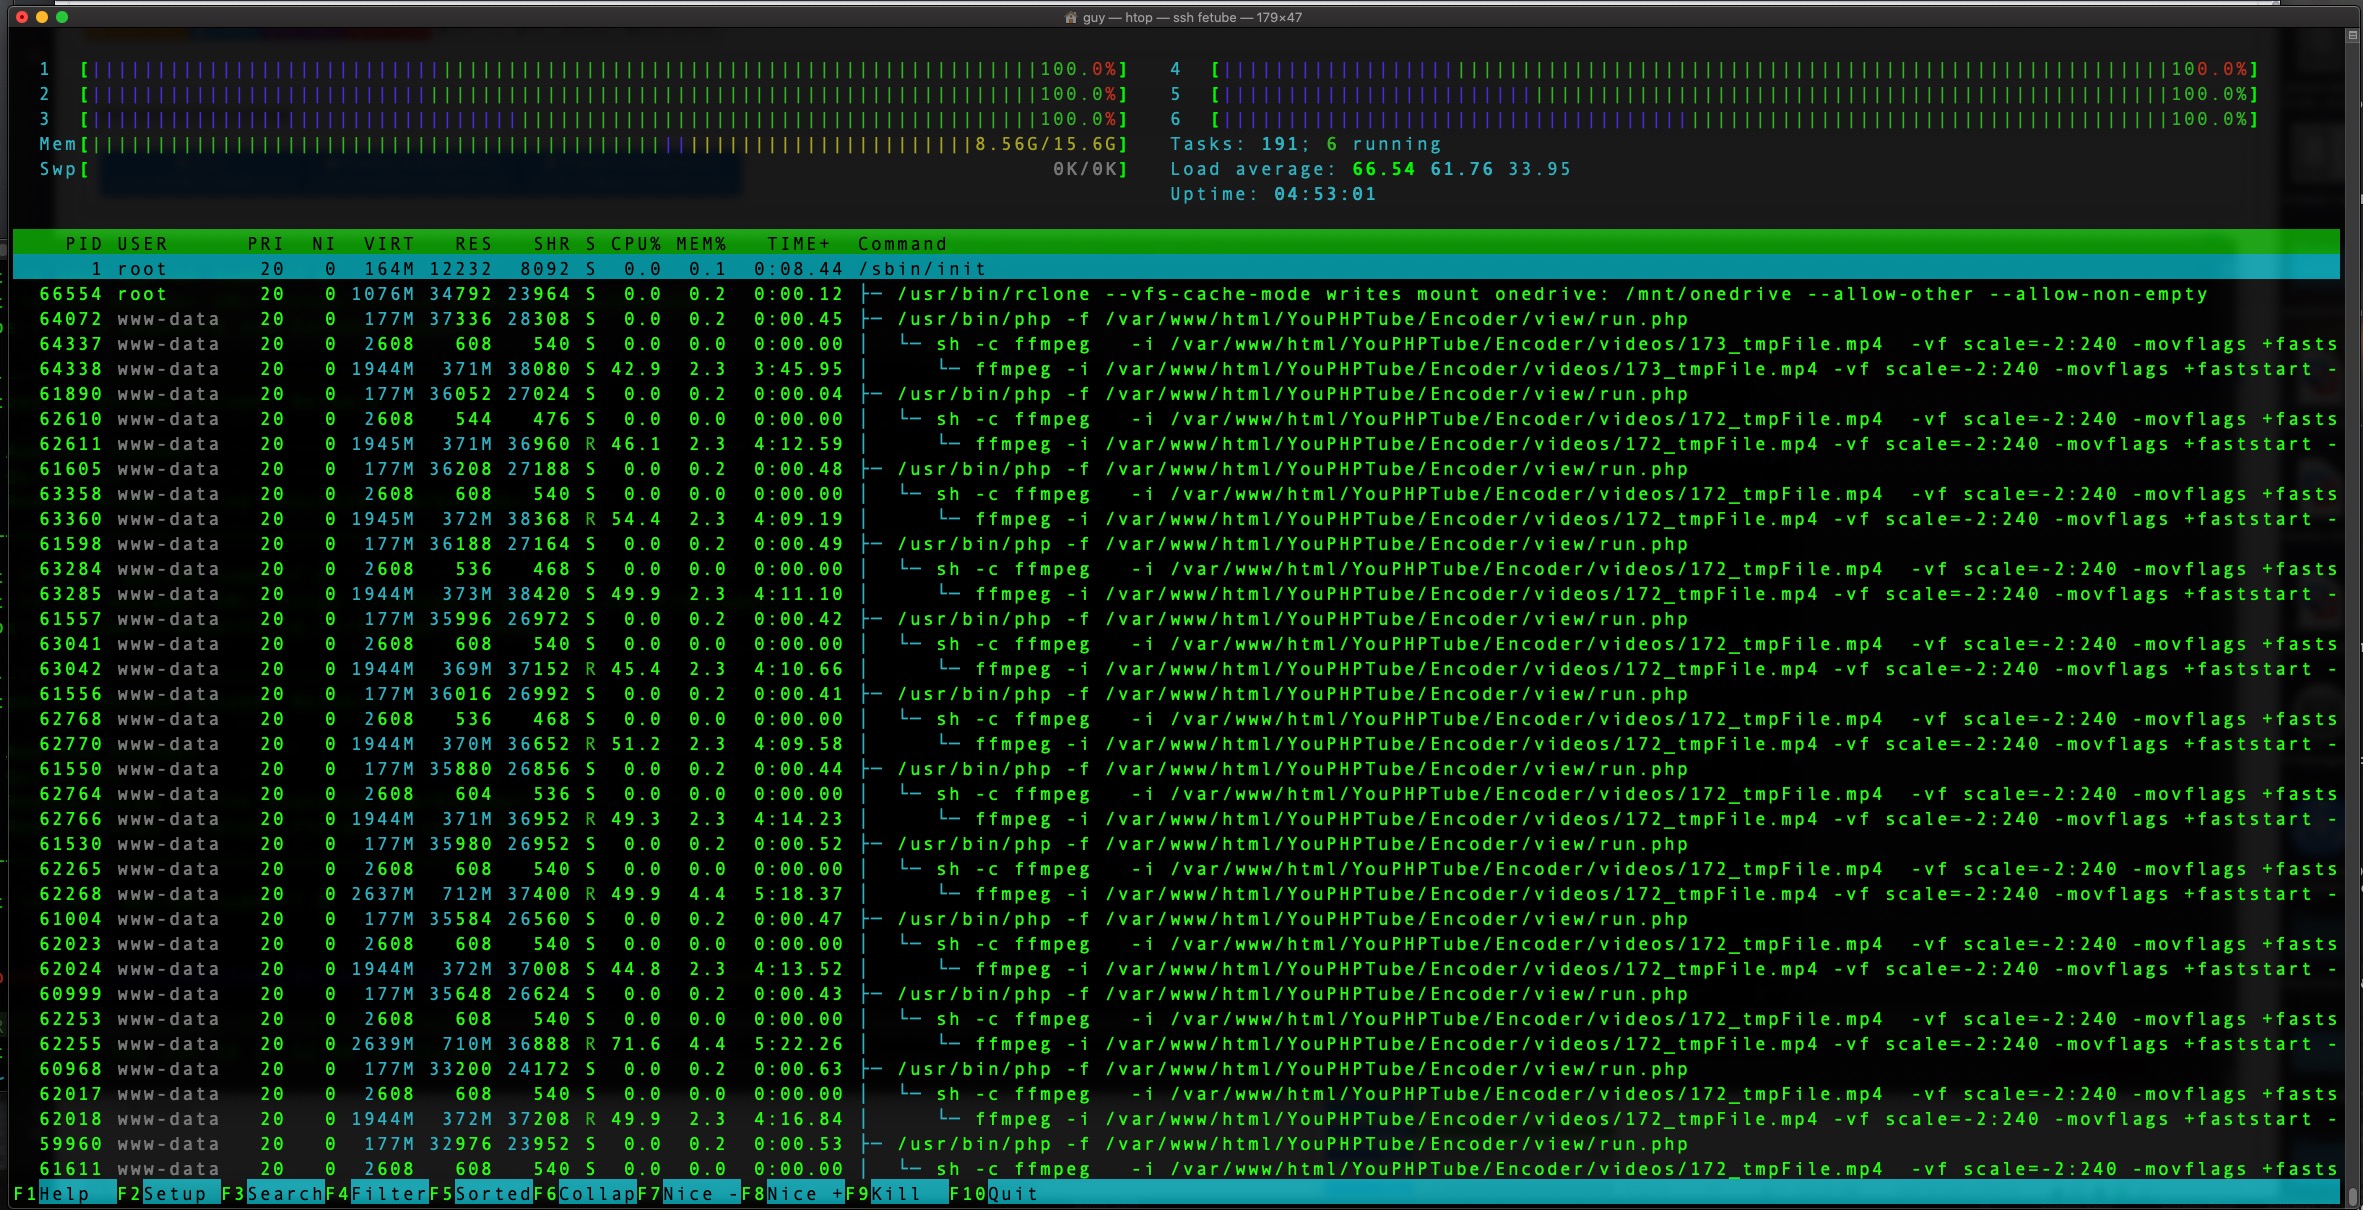Click F7 Nice - in the footer

click(688, 1193)
